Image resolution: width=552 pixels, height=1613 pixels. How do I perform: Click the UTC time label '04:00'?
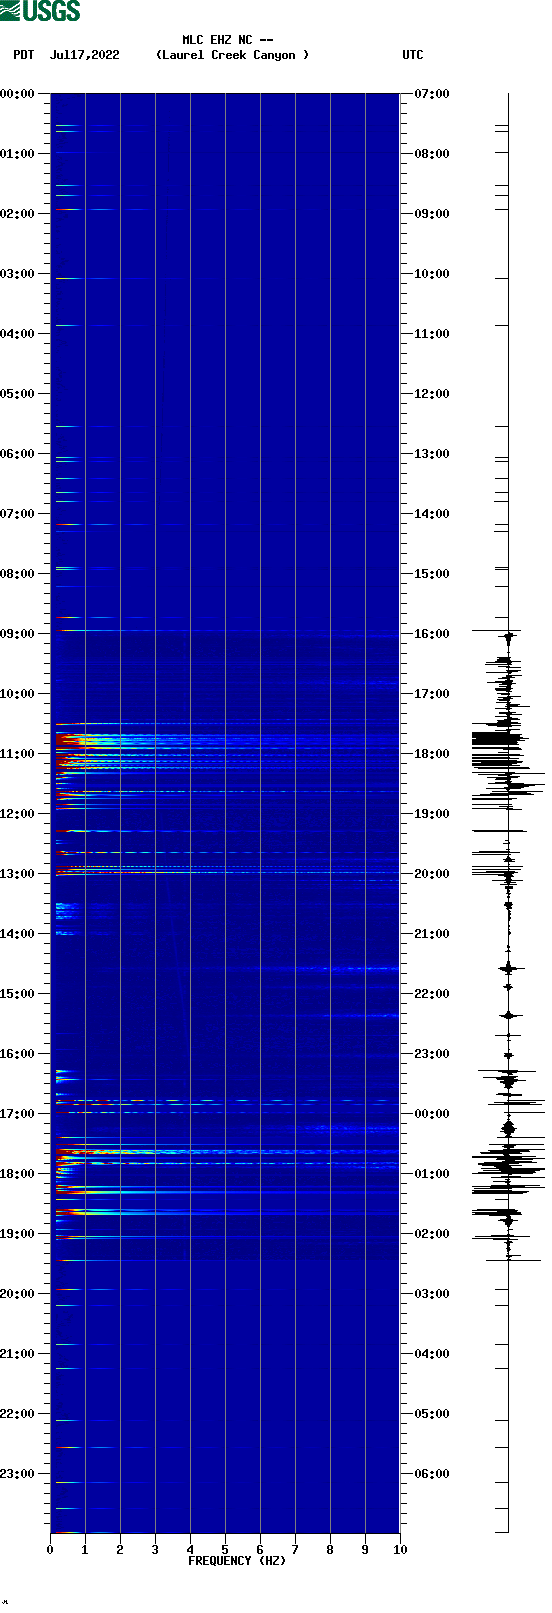coord(432,1354)
